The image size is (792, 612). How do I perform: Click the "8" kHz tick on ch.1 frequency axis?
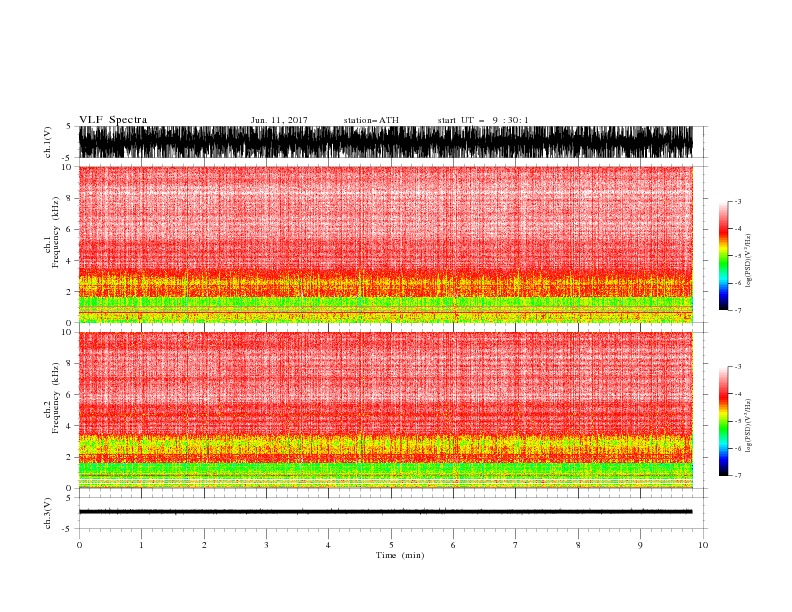click(69, 198)
